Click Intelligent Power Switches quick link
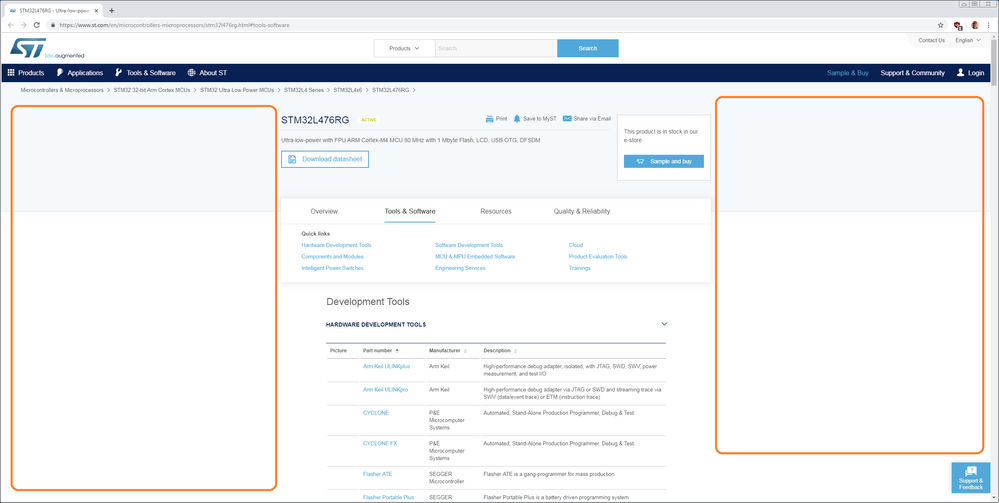Viewport: 999px width, 503px height. (333, 268)
